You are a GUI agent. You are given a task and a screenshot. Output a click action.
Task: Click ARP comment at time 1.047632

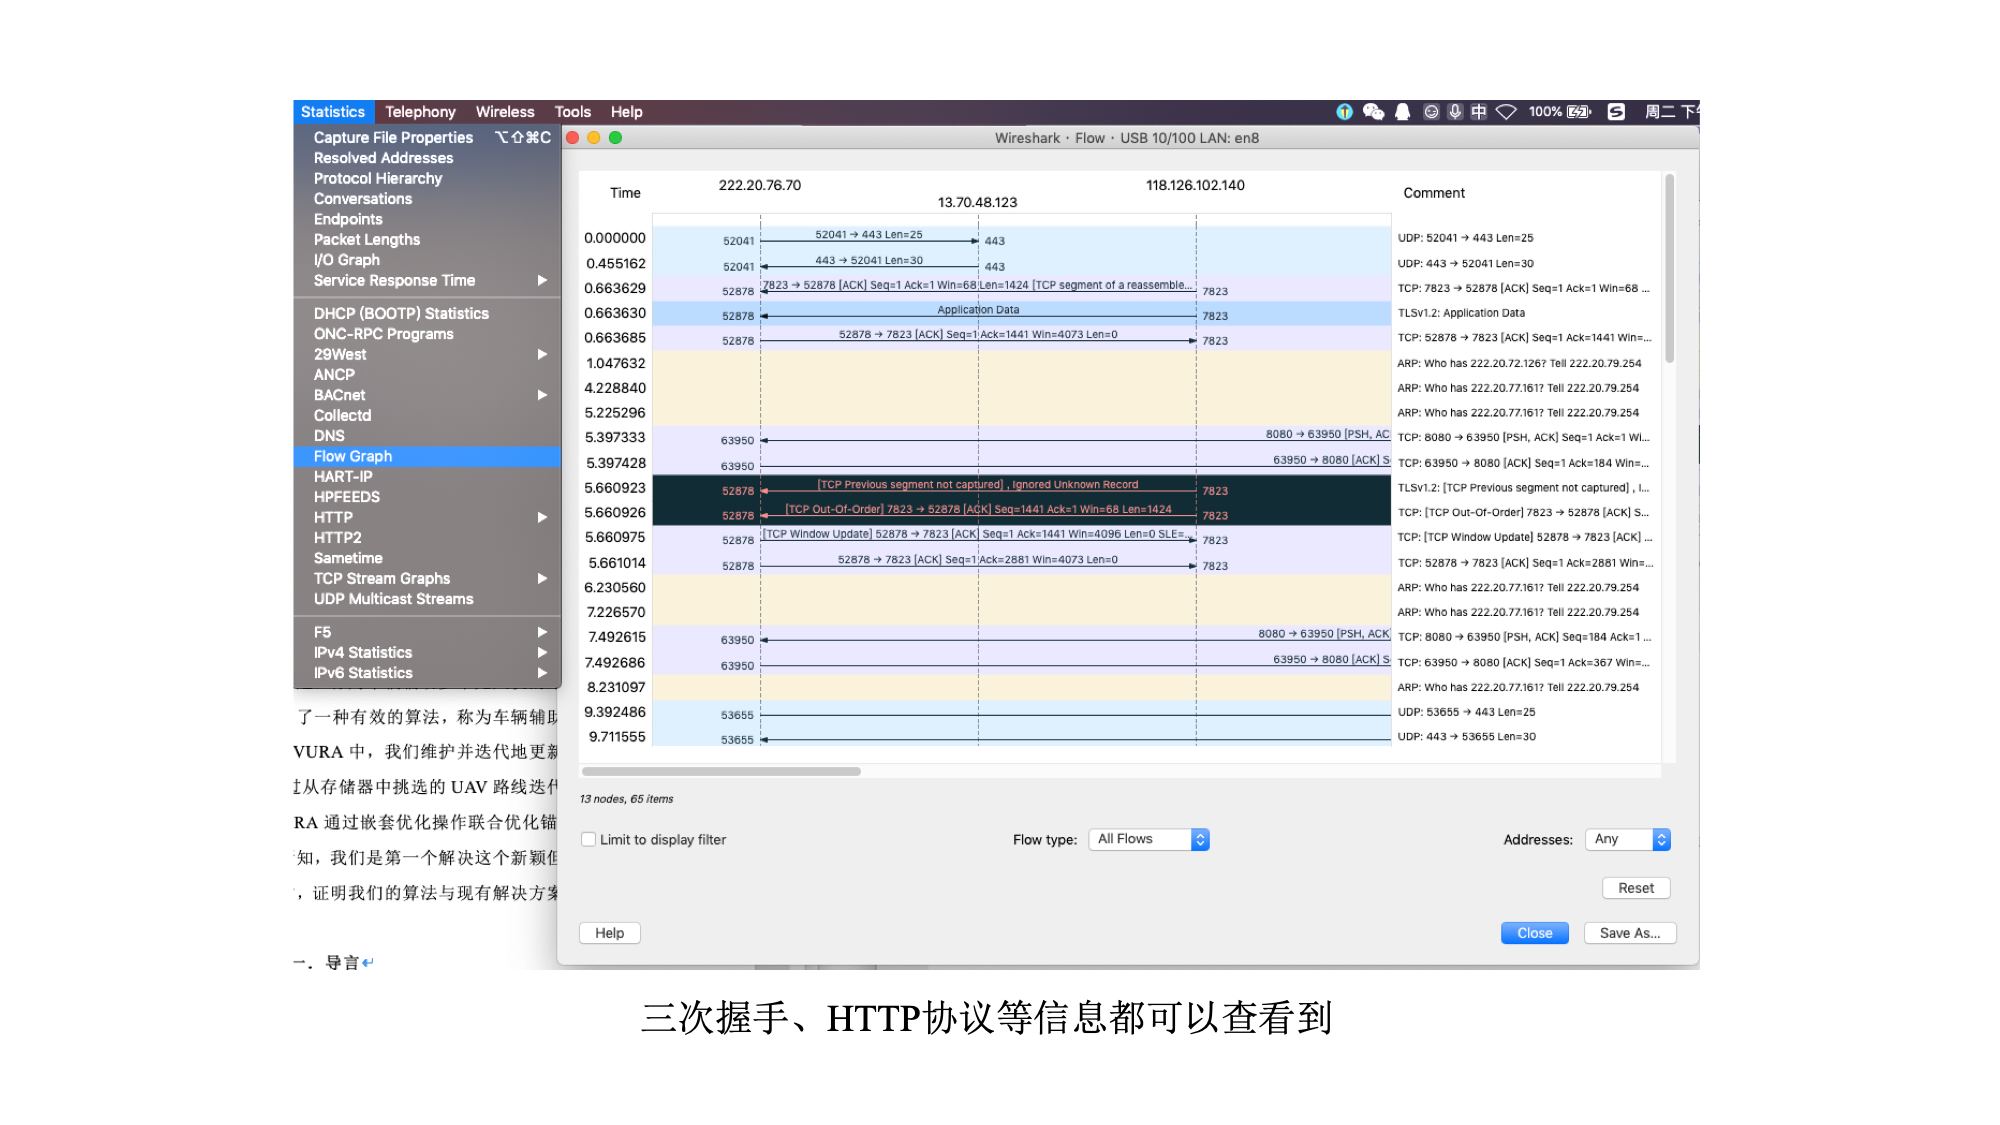(1518, 363)
